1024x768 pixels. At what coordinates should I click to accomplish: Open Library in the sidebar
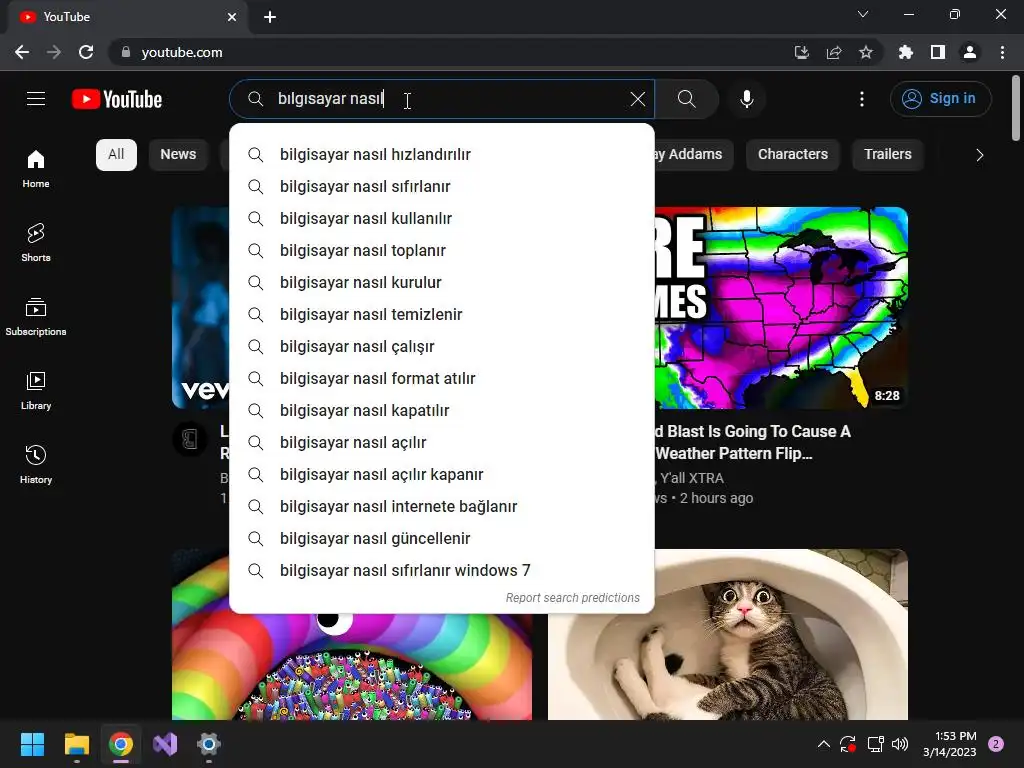(36, 391)
